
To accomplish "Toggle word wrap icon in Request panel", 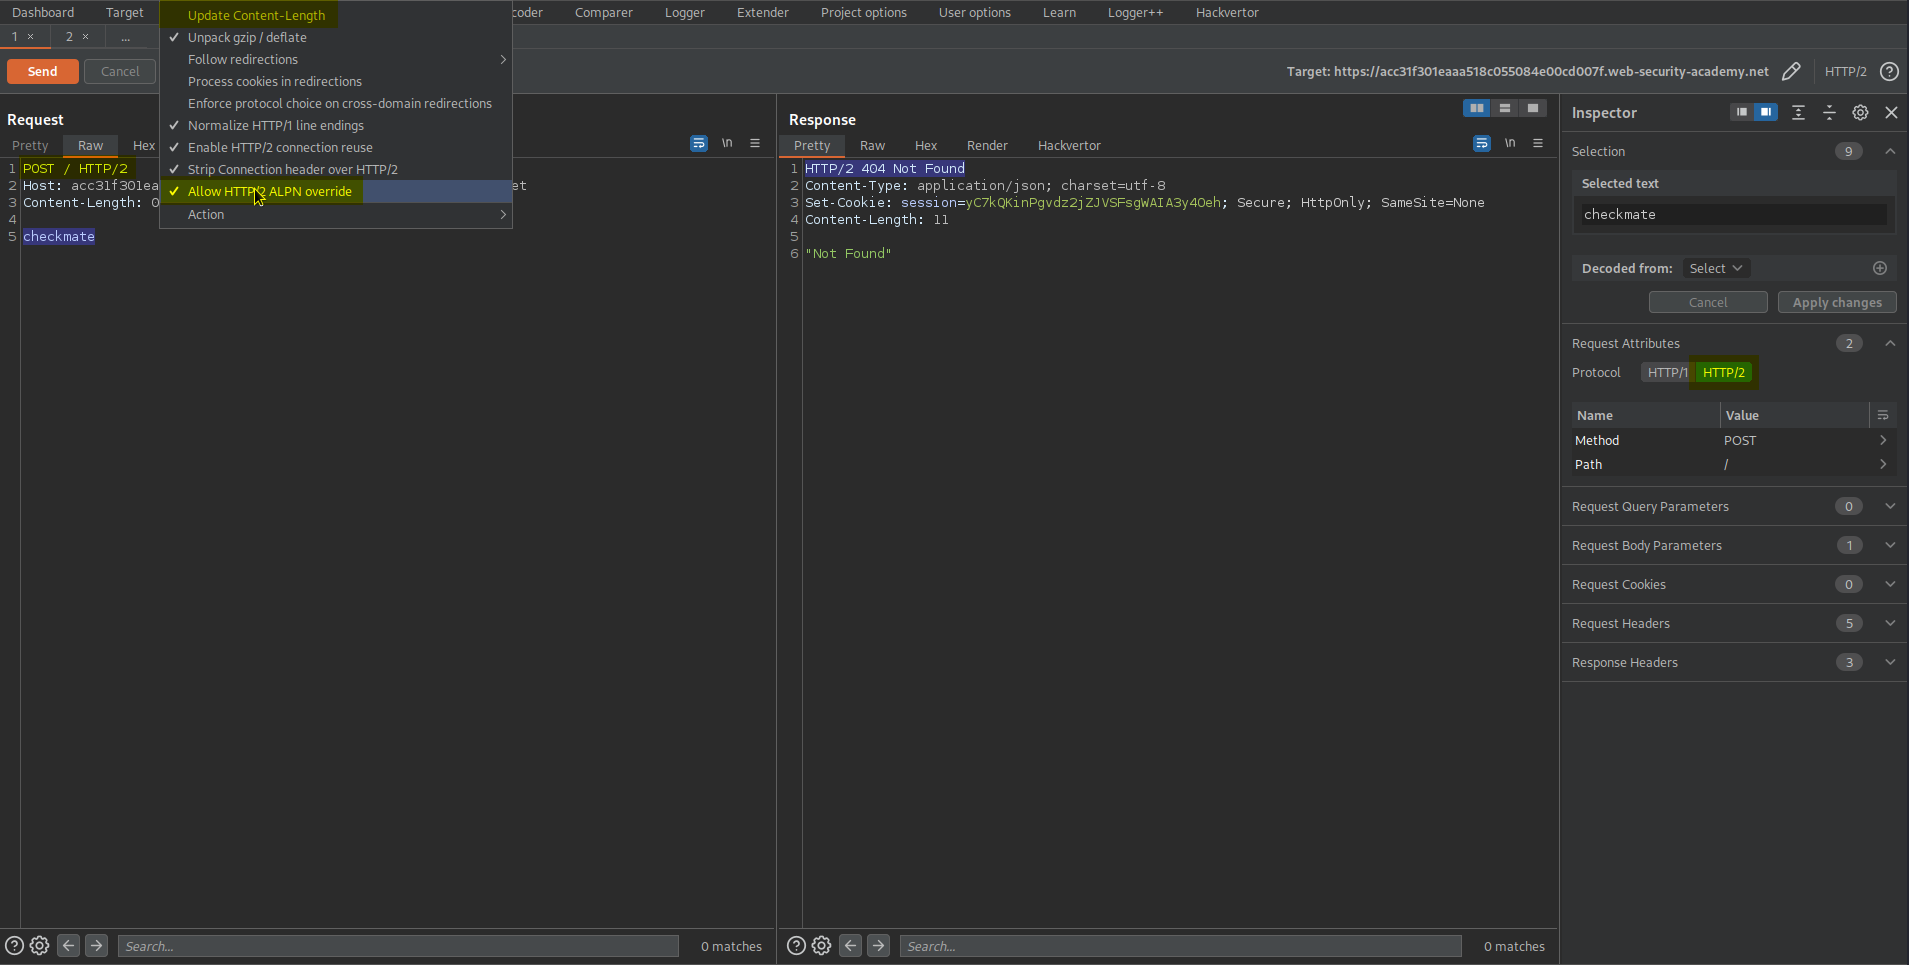I will (699, 144).
